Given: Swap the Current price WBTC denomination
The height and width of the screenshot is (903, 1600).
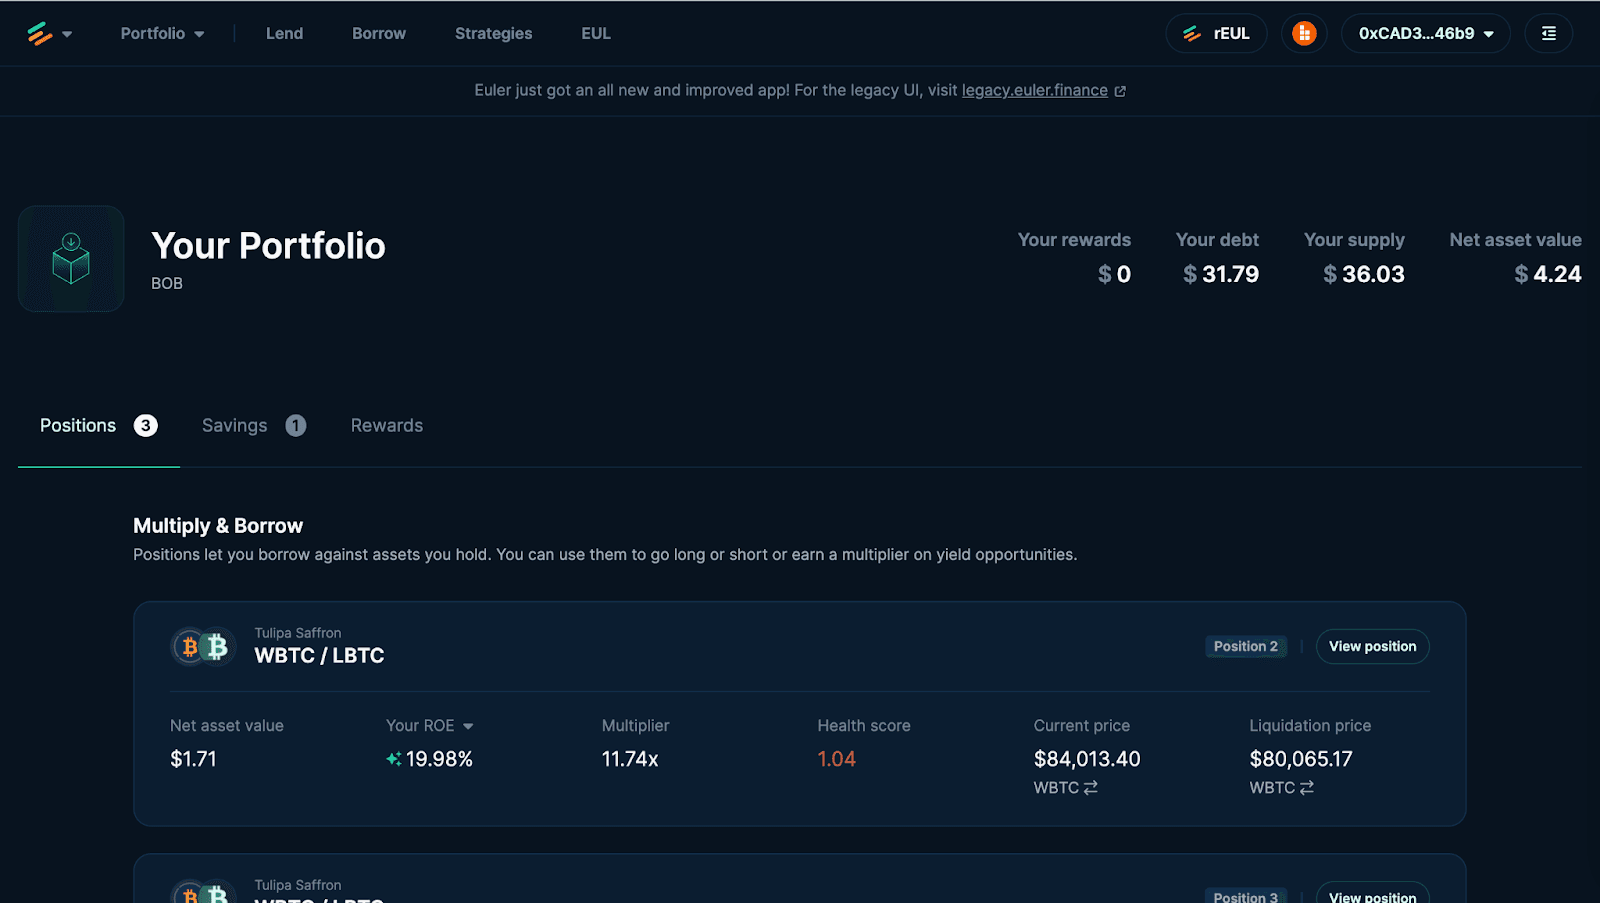Looking at the screenshot, I should click(x=1090, y=788).
